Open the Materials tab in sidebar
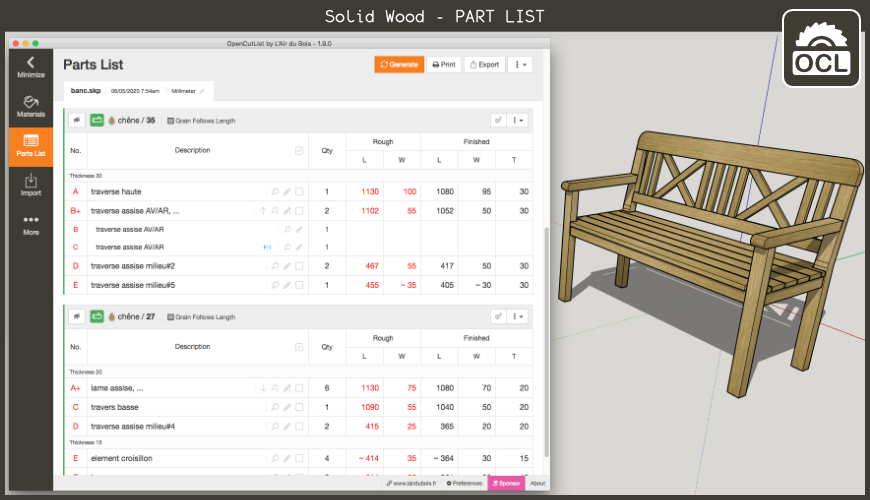The width and height of the screenshot is (870, 500). [30, 106]
